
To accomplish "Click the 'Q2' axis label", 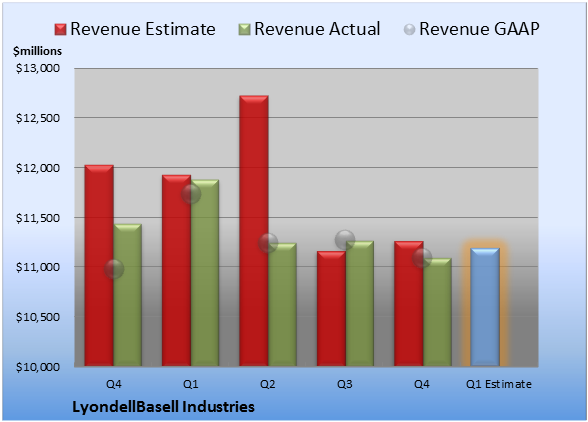I will coord(268,384).
